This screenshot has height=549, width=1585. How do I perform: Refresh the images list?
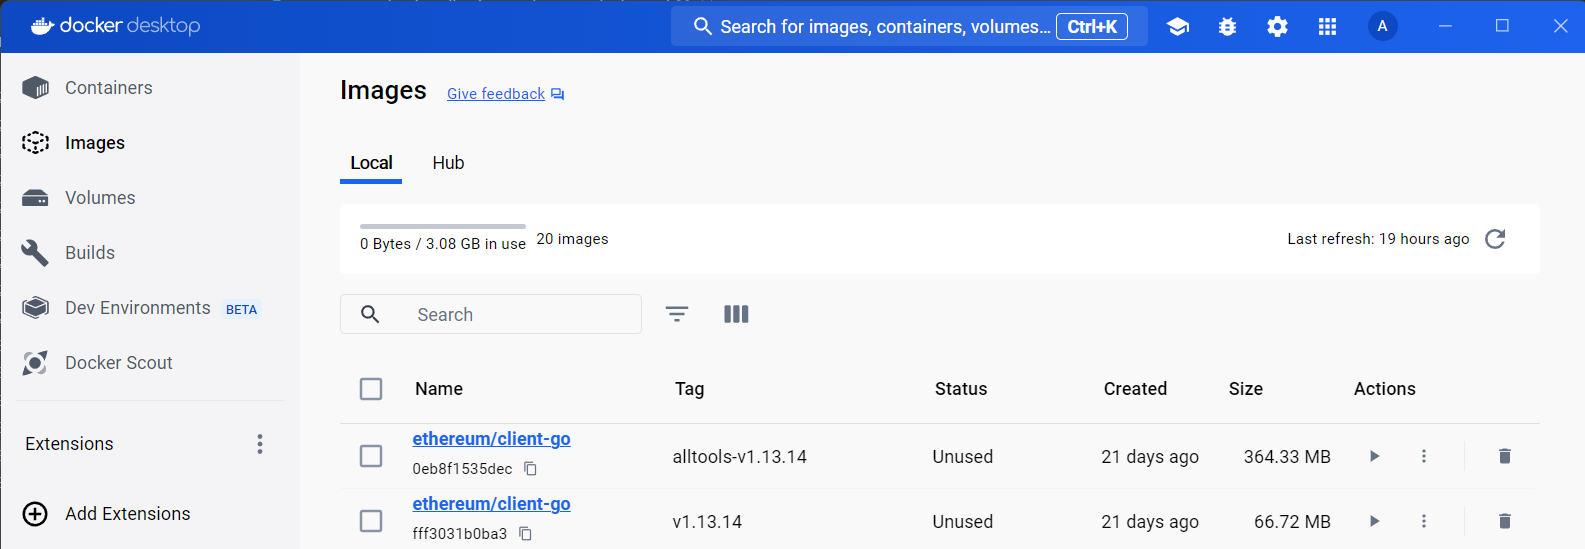(1495, 239)
